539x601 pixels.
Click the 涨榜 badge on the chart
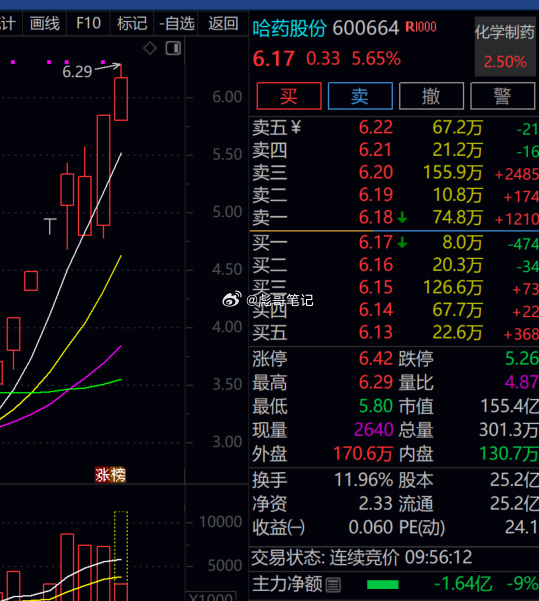click(110, 475)
